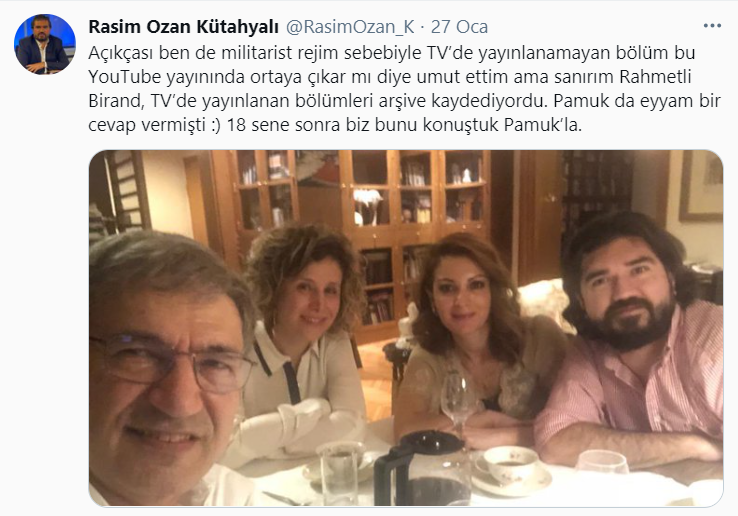Click the tweet line containing Birand

(404, 101)
